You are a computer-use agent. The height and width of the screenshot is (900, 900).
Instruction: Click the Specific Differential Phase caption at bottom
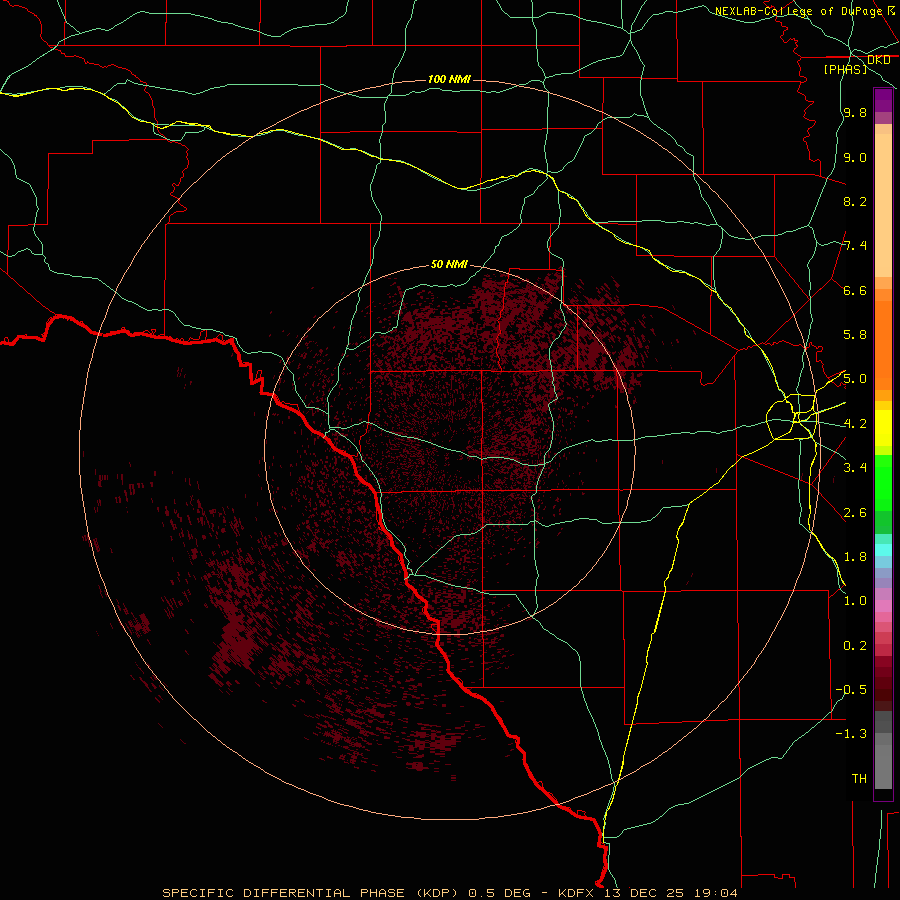(450, 893)
